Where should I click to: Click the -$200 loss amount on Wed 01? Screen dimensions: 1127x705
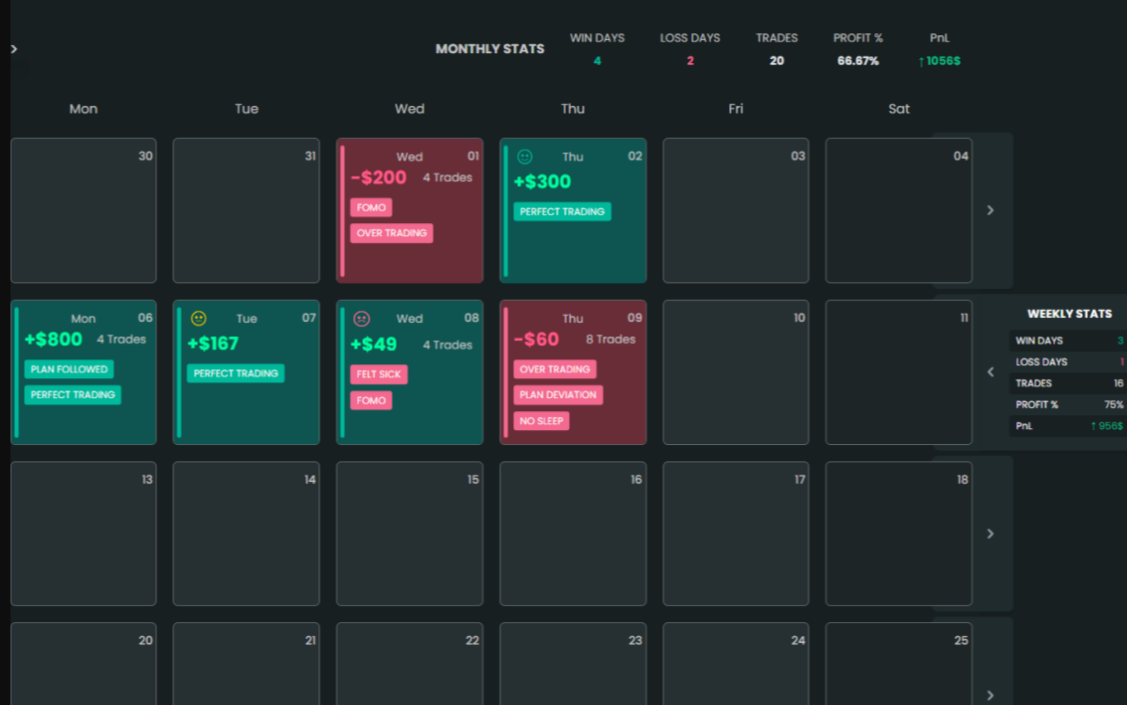click(x=378, y=178)
